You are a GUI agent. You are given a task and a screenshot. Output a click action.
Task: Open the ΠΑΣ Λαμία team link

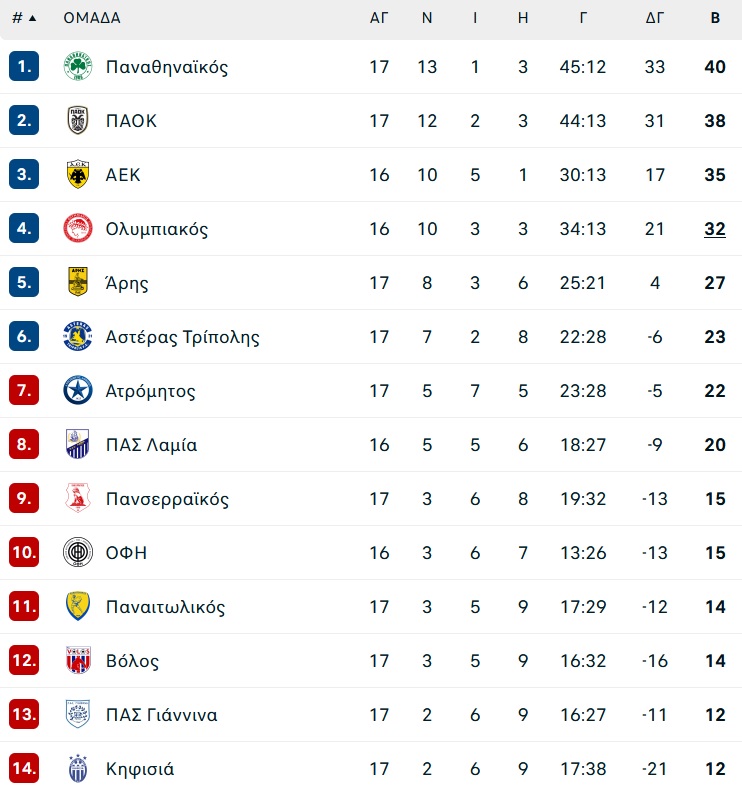(x=151, y=444)
